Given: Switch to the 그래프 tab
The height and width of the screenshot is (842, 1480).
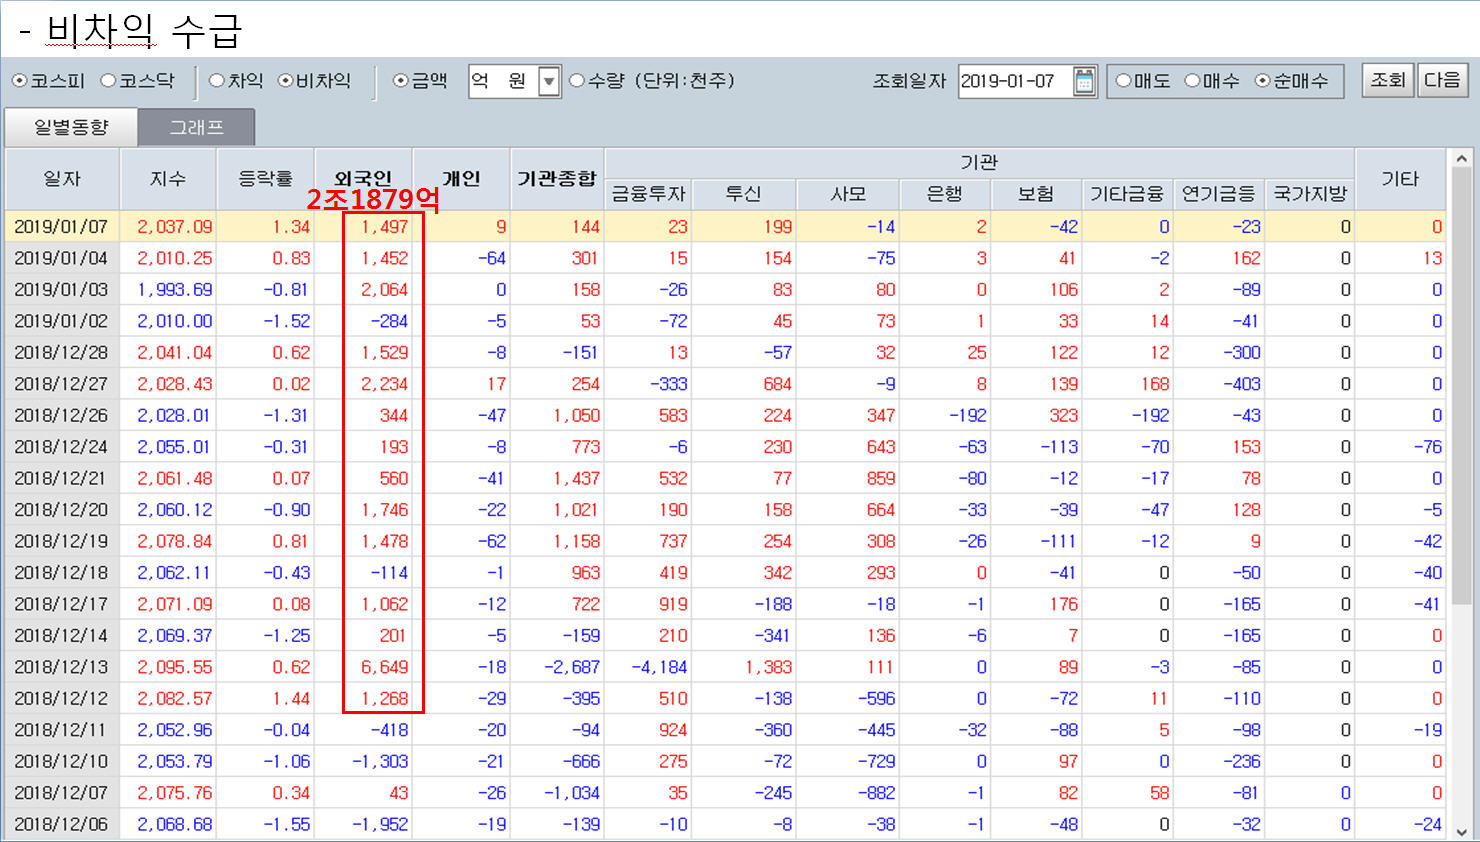Looking at the screenshot, I should (x=196, y=127).
